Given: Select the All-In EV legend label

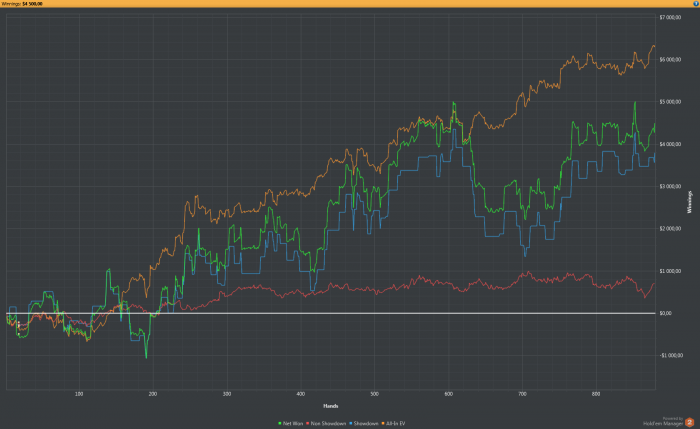Looking at the screenshot, I should point(396,423).
